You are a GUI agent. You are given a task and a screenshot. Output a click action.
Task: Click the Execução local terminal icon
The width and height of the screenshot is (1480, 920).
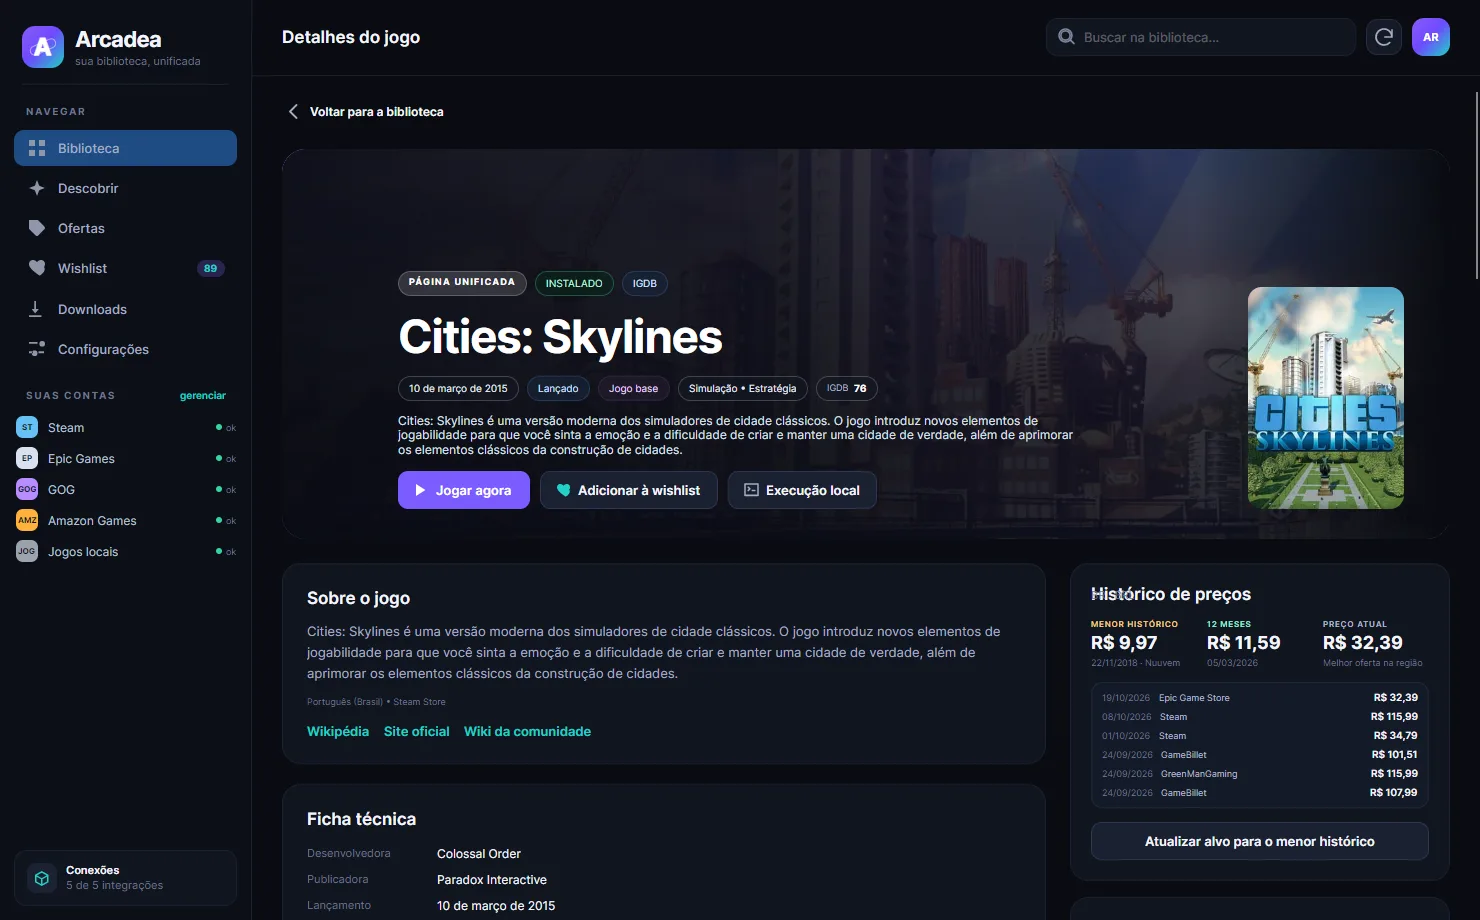tap(751, 490)
